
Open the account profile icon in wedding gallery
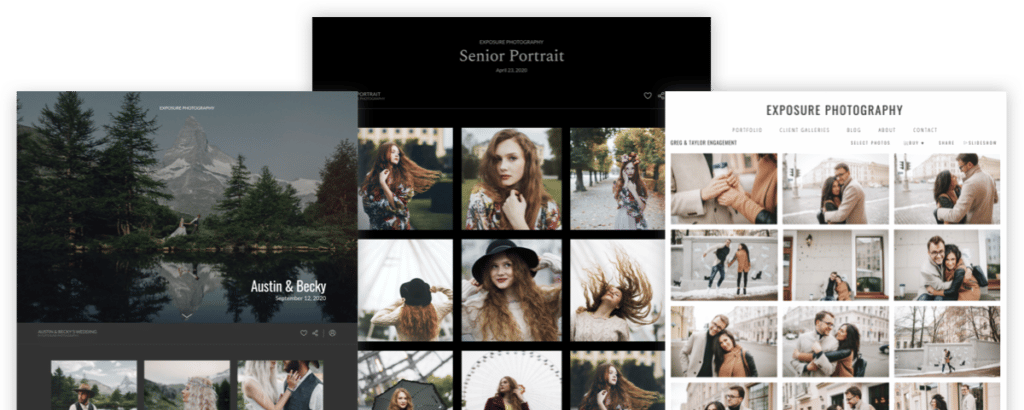click(x=332, y=333)
